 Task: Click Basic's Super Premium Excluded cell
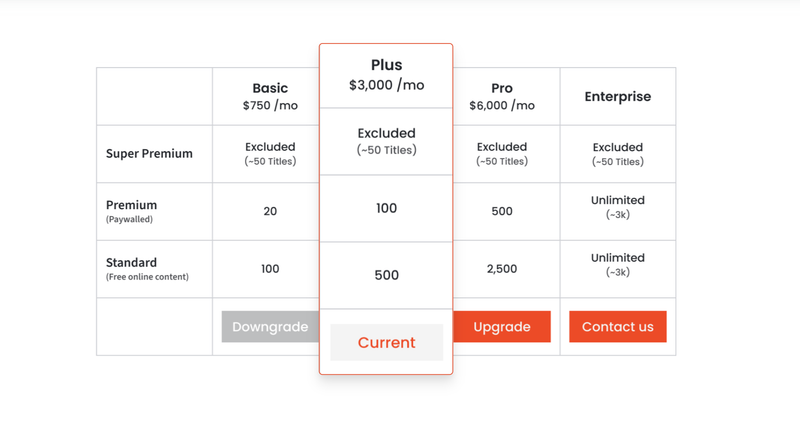[270, 153]
